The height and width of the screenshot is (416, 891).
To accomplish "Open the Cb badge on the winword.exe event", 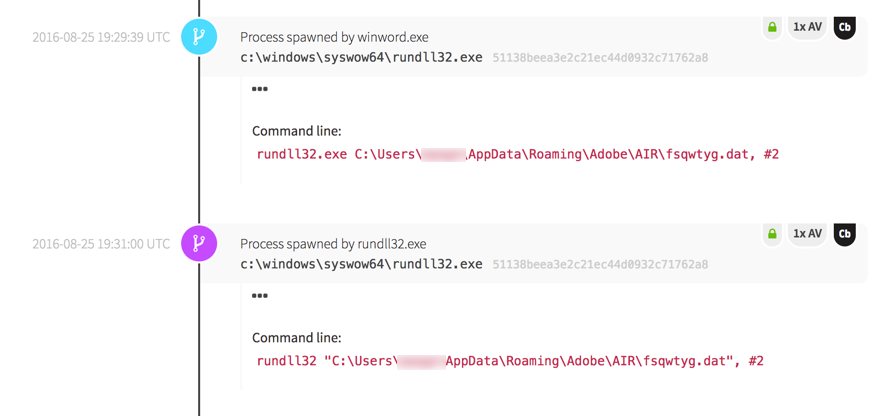I will pos(844,28).
